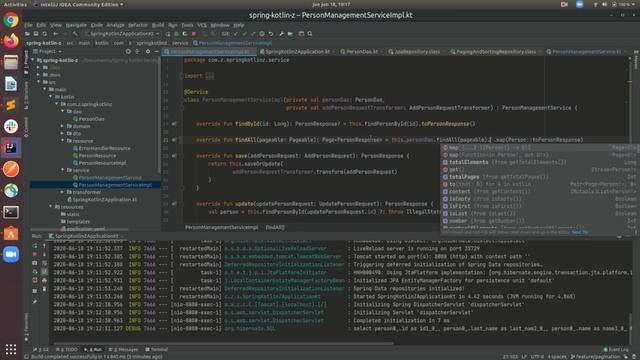Open Zoom from the Ubuntu dock

coord(11,254)
